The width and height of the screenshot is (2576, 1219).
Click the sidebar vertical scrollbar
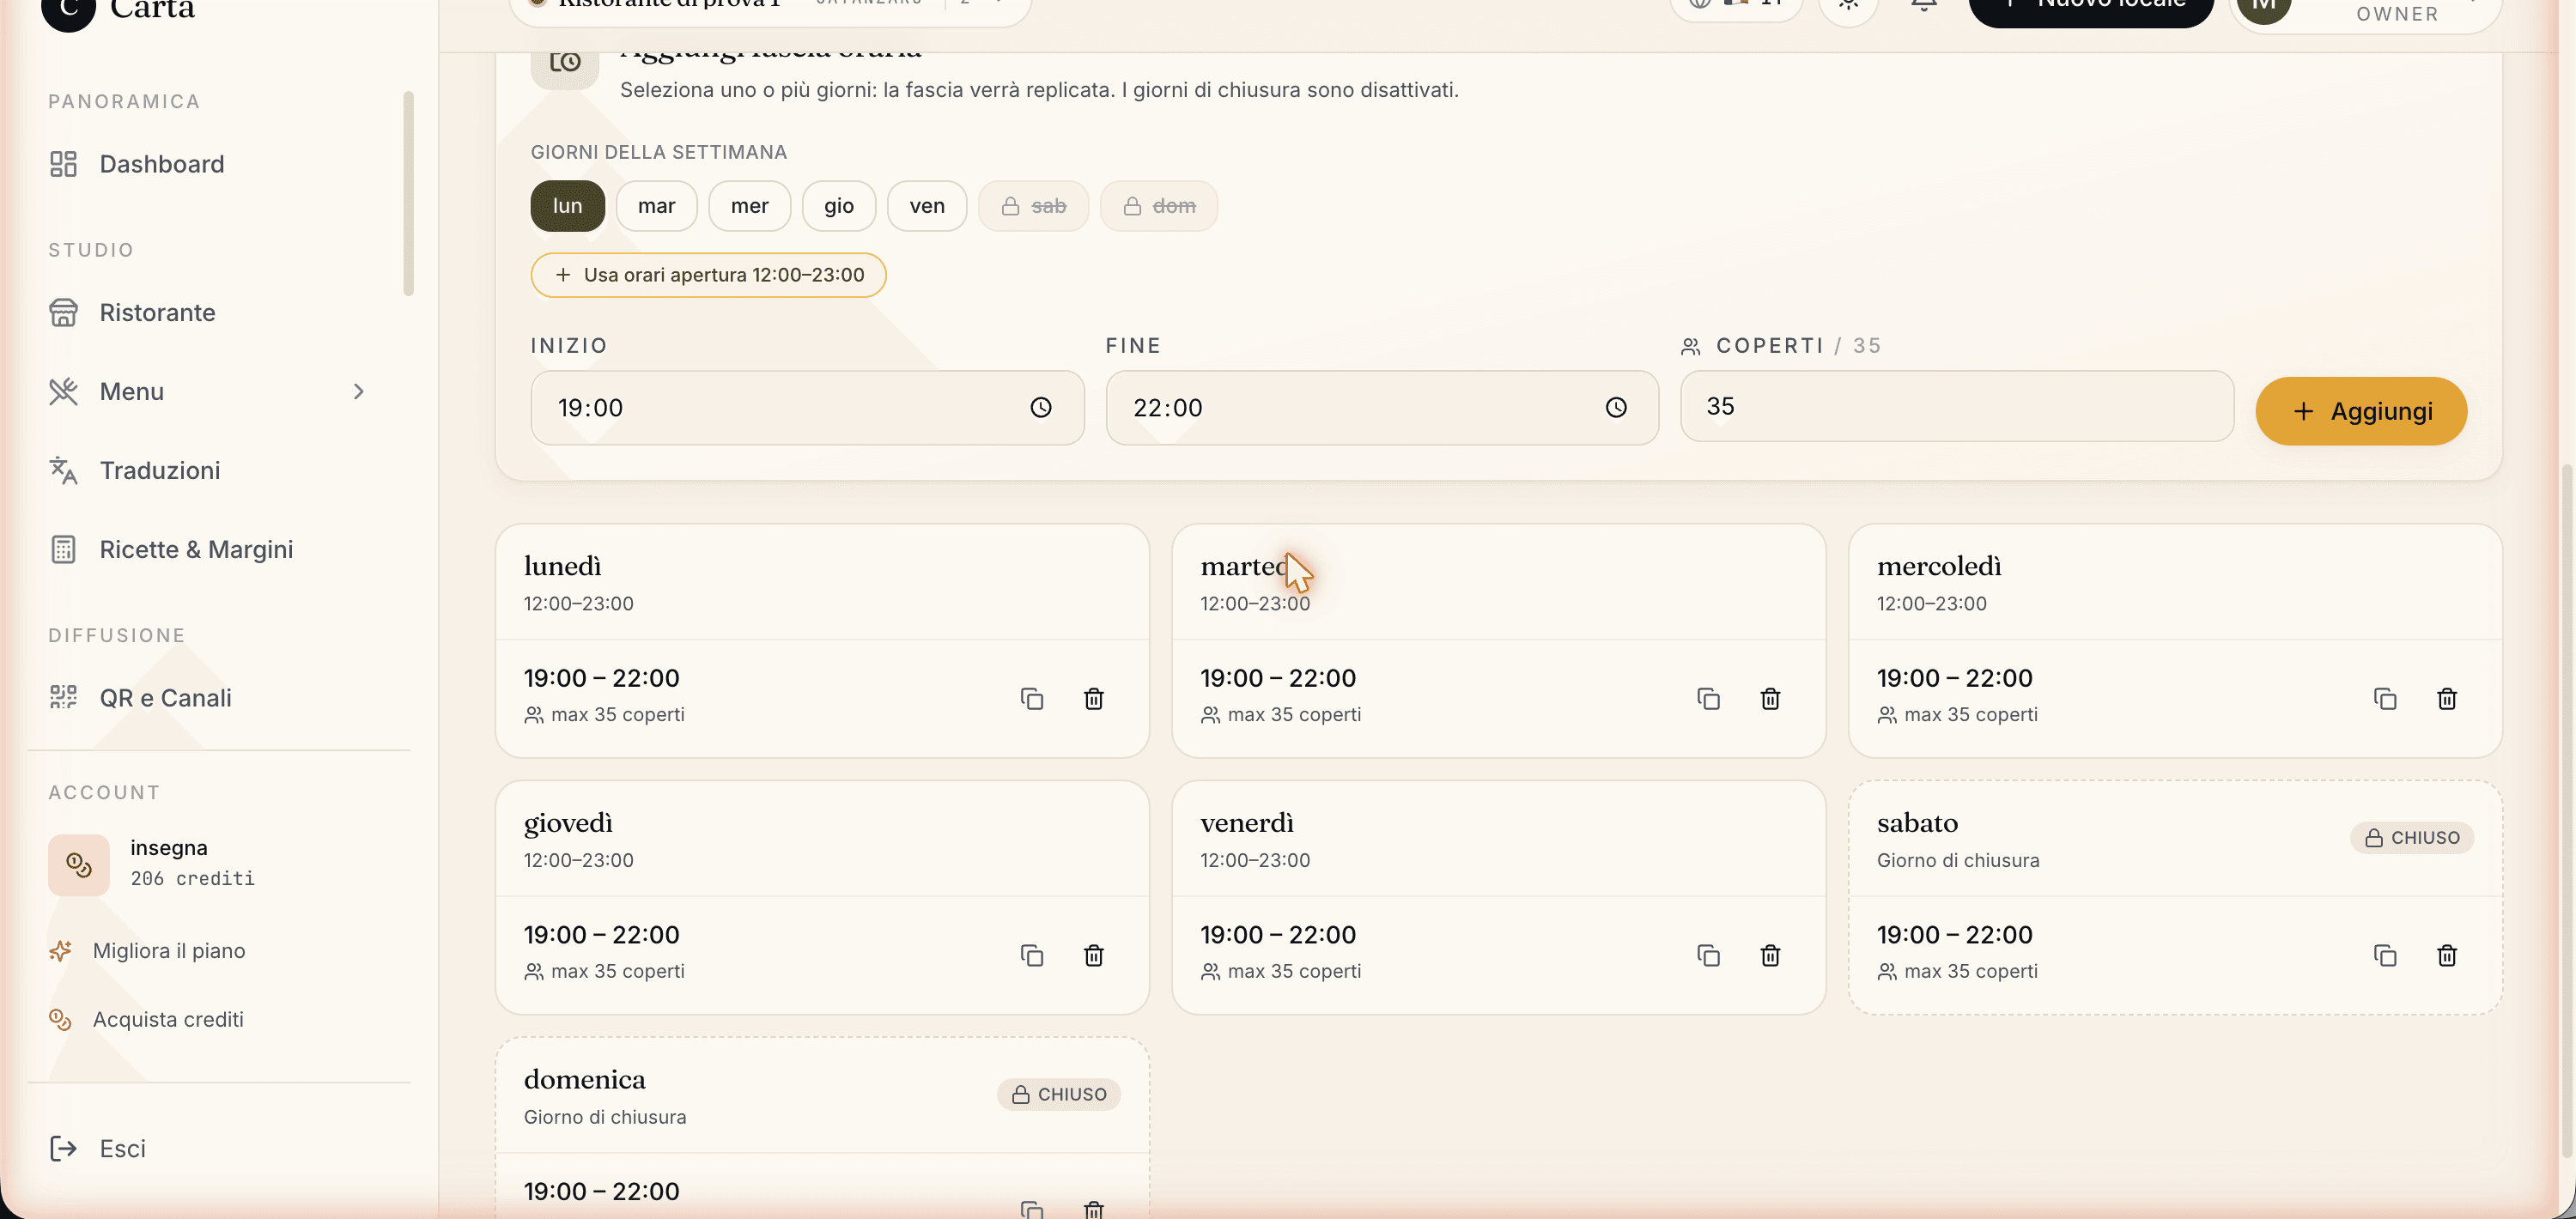408,194
